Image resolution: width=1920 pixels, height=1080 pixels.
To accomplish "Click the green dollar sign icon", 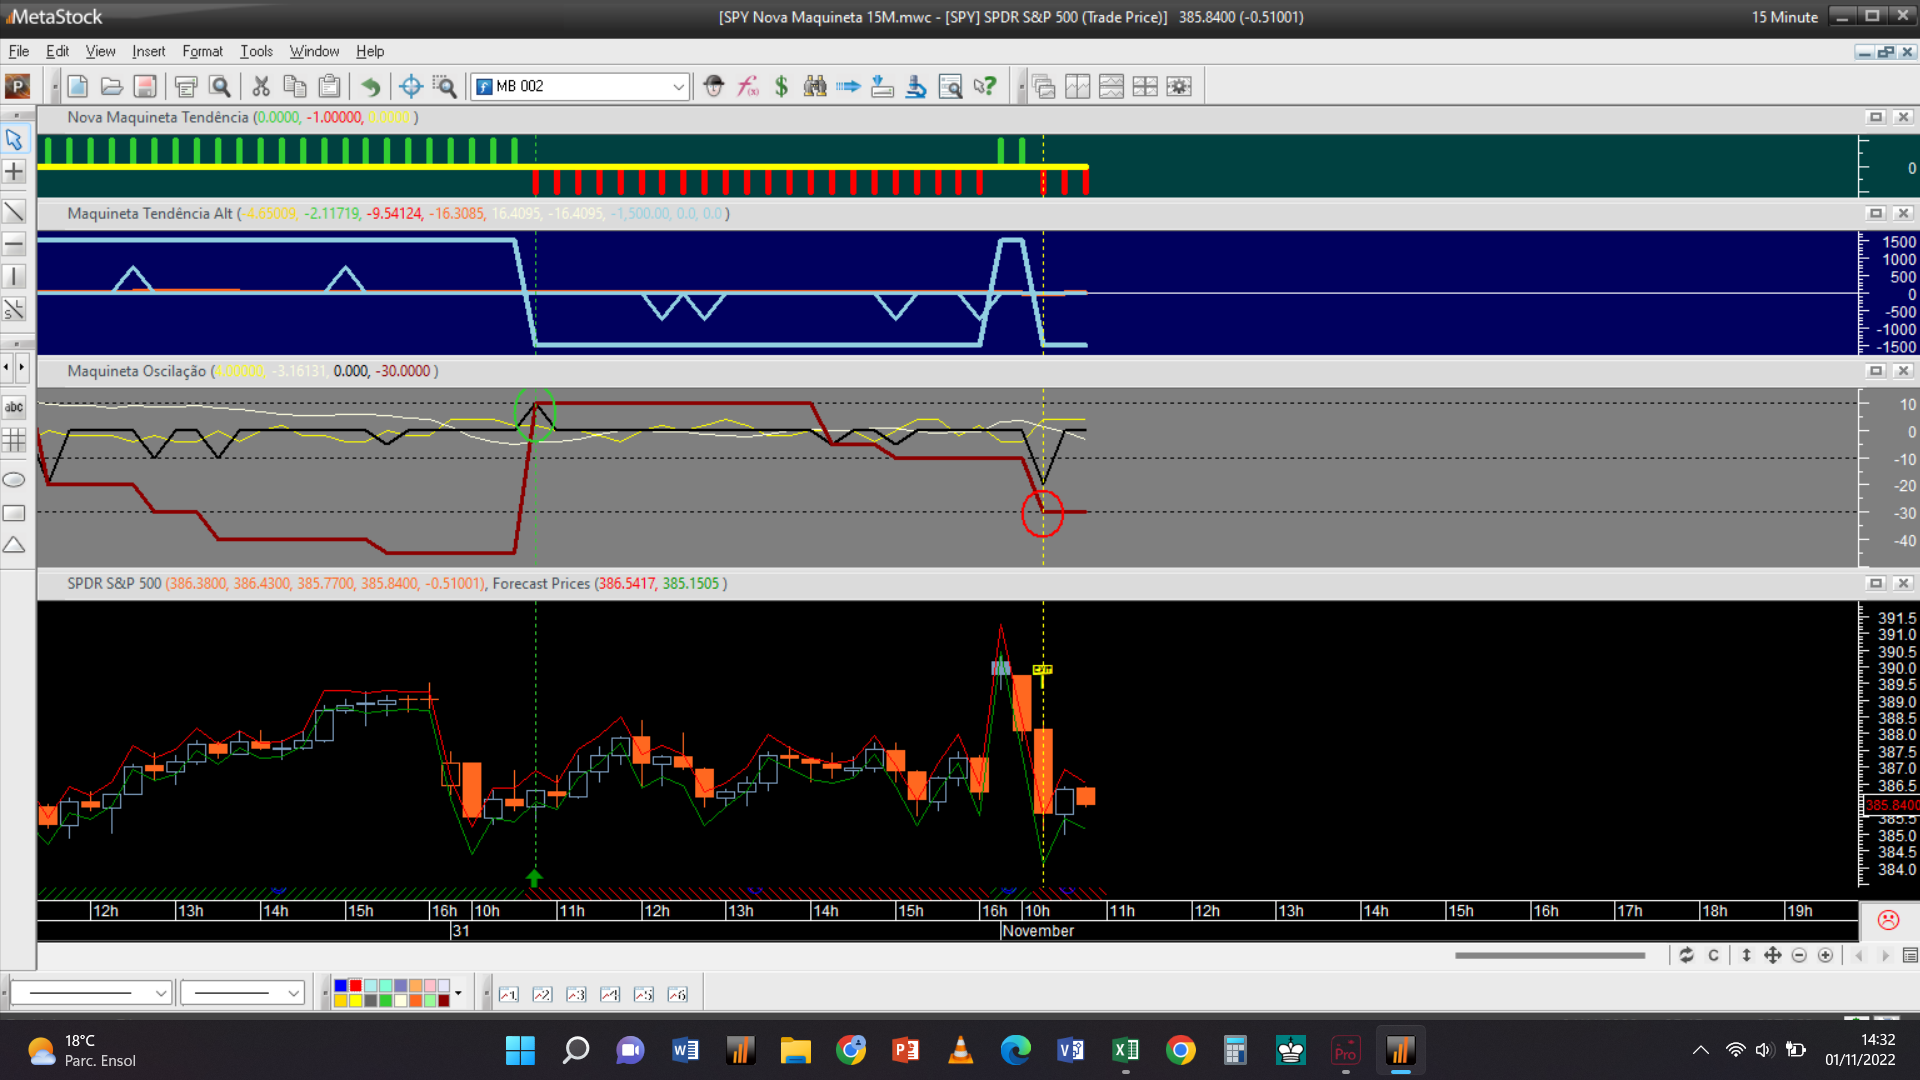I will point(781,86).
